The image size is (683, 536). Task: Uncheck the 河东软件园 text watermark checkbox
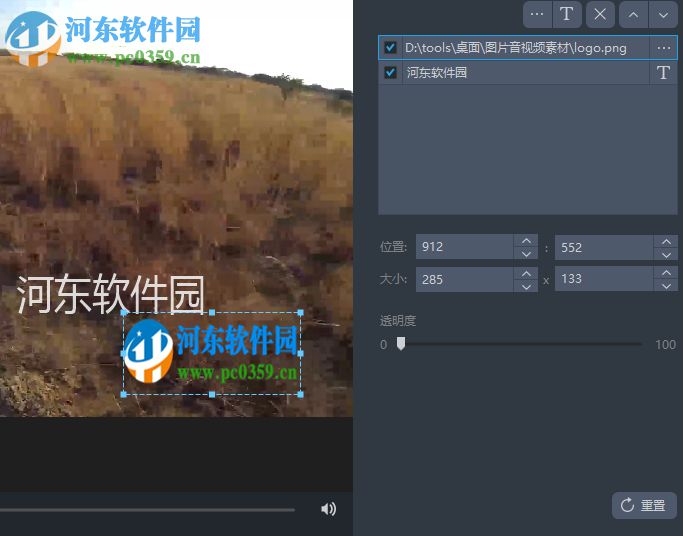pyautogui.click(x=390, y=72)
